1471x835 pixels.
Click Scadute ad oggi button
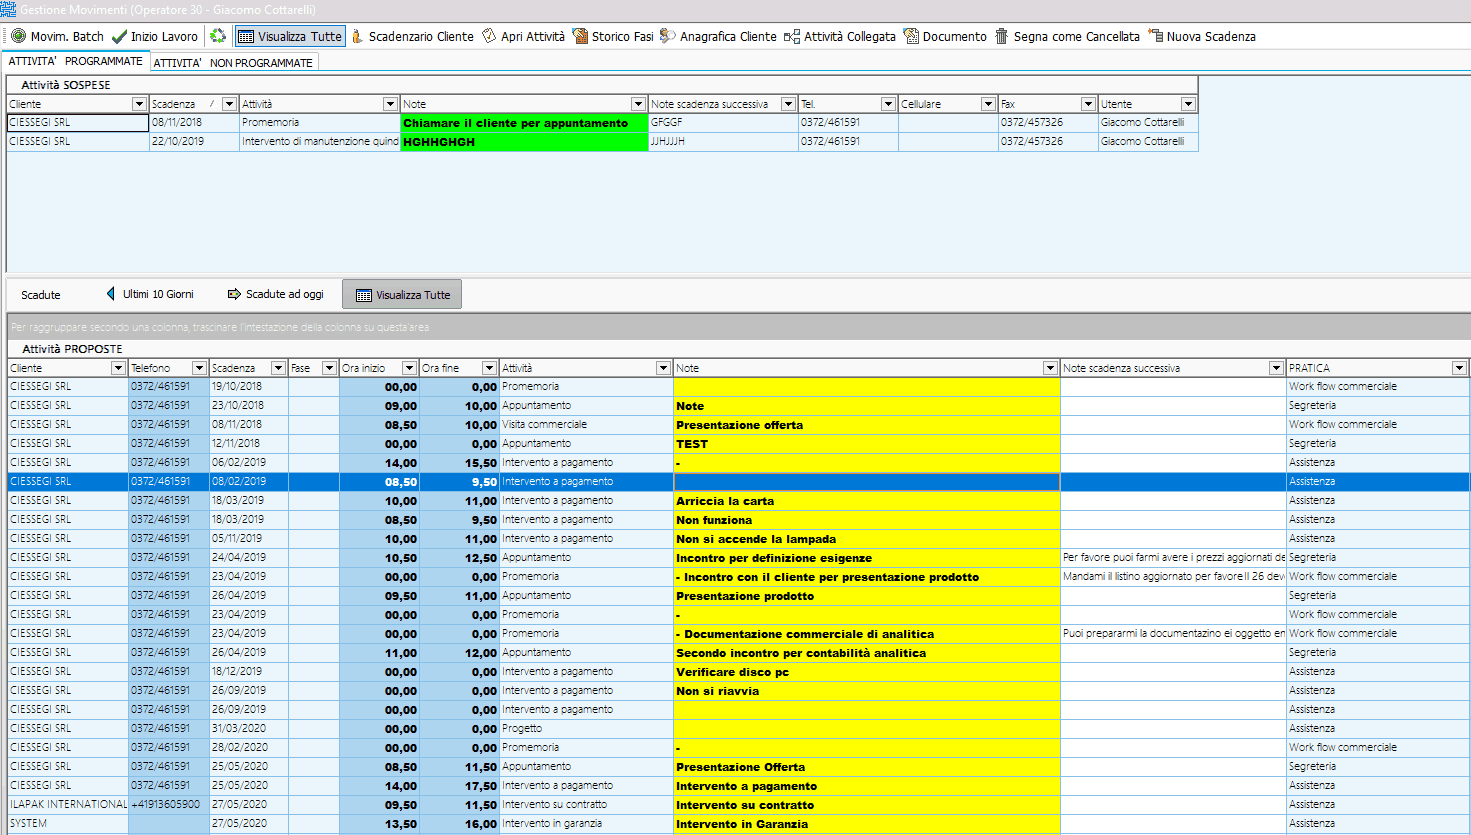coord(276,294)
